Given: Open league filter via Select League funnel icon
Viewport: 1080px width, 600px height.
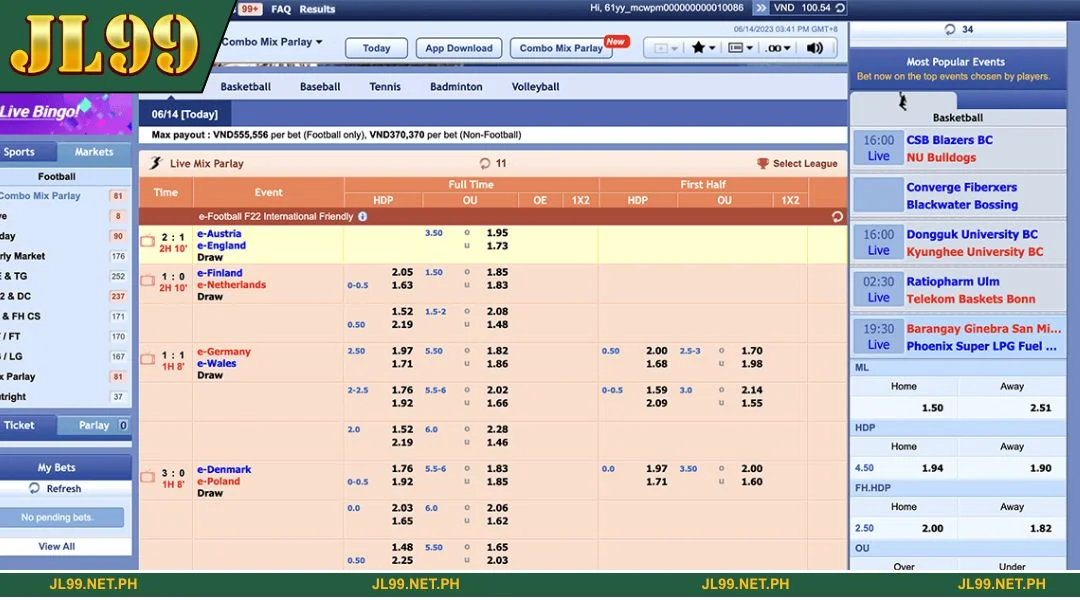Looking at the screenshot, I should [x=761, y=163].
